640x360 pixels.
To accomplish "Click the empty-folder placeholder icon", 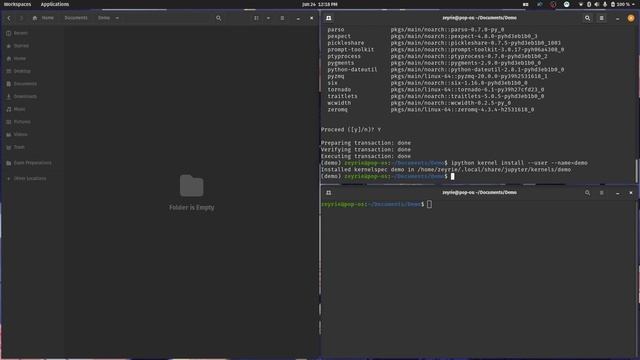I will point(191,186).
